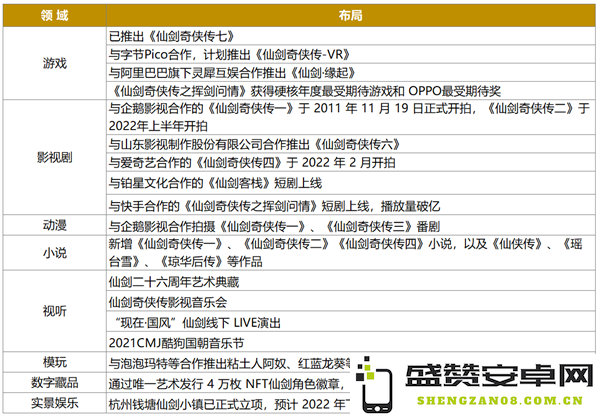Click row about 企鹅影视 番剧
This screenshot has width=600, height=416.
click(x=351, y=225)
